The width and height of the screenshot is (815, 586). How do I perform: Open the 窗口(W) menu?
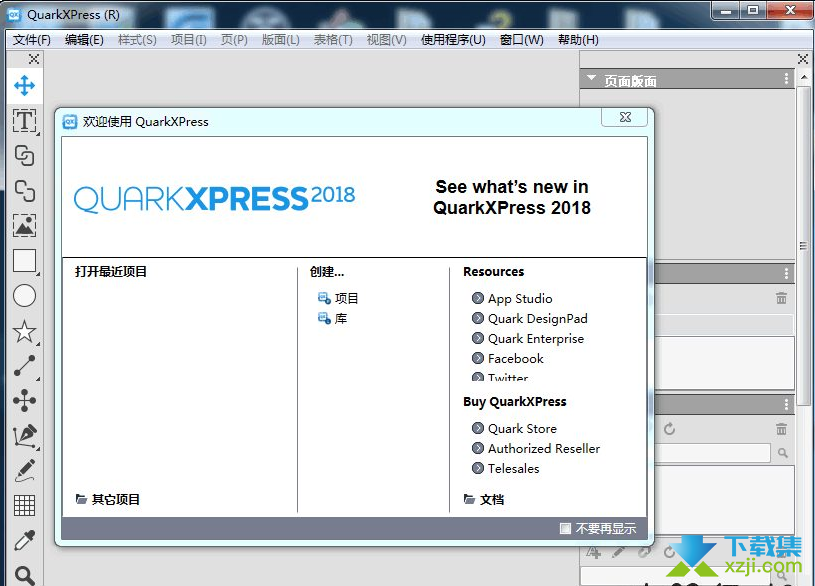coord(521,40)
